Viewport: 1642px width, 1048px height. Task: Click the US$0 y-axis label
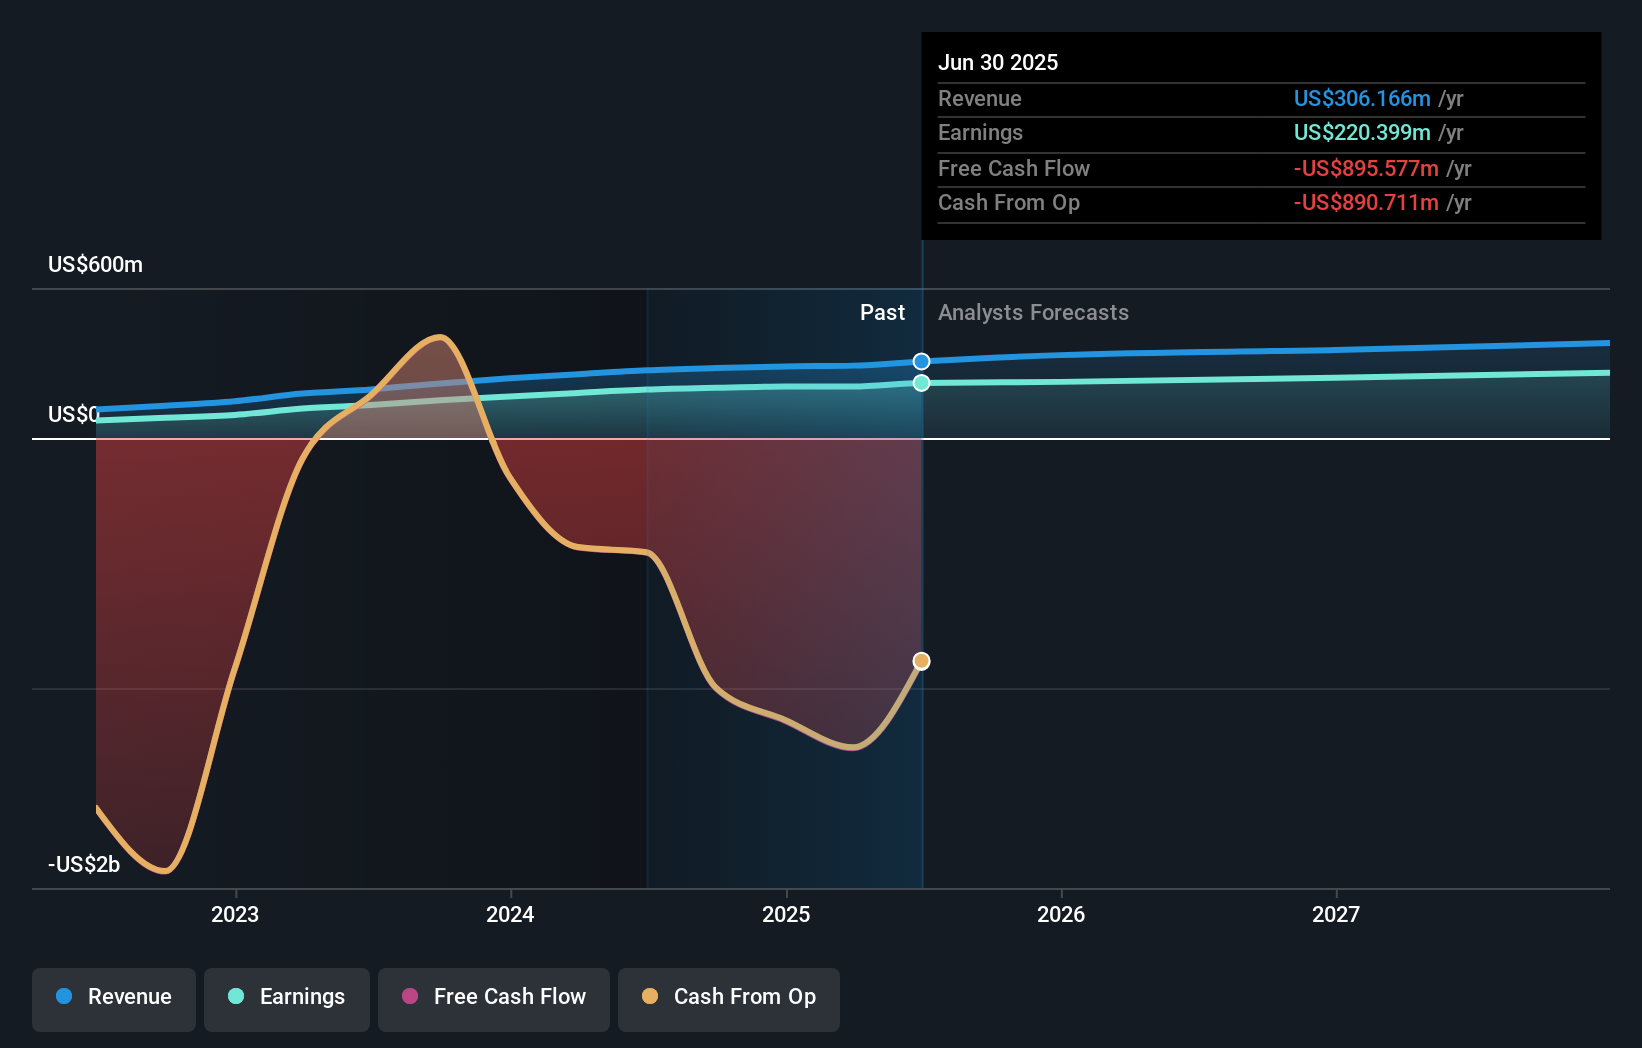[x=74, y=414]
